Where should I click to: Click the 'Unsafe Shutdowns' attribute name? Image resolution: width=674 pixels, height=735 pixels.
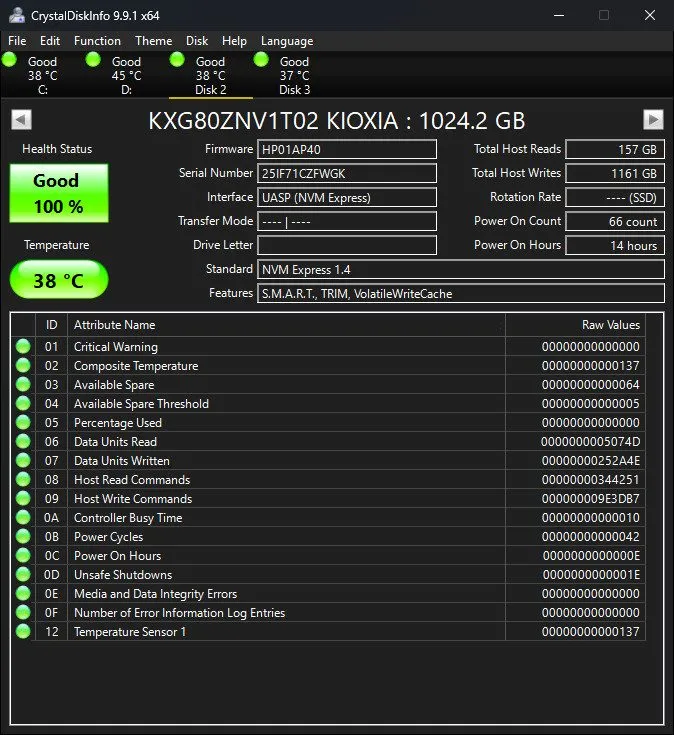pyautogui.click(x=123, y=575)
